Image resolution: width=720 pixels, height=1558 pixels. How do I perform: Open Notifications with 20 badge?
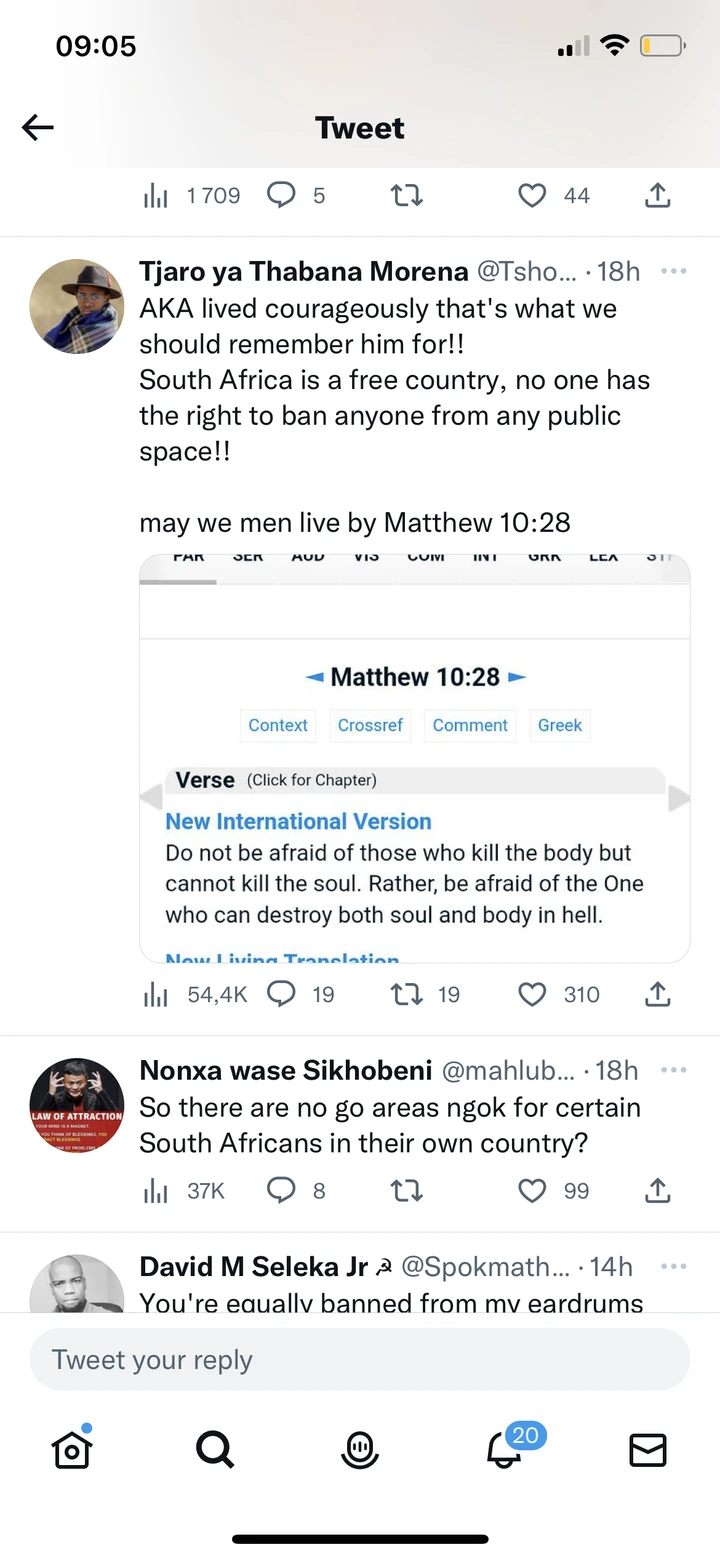click(505, 1449)
